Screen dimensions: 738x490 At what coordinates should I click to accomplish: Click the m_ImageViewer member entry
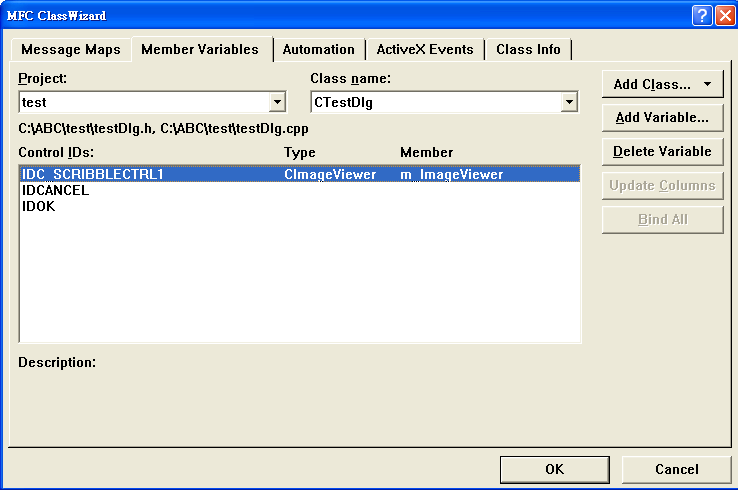[x=452, y=175]
